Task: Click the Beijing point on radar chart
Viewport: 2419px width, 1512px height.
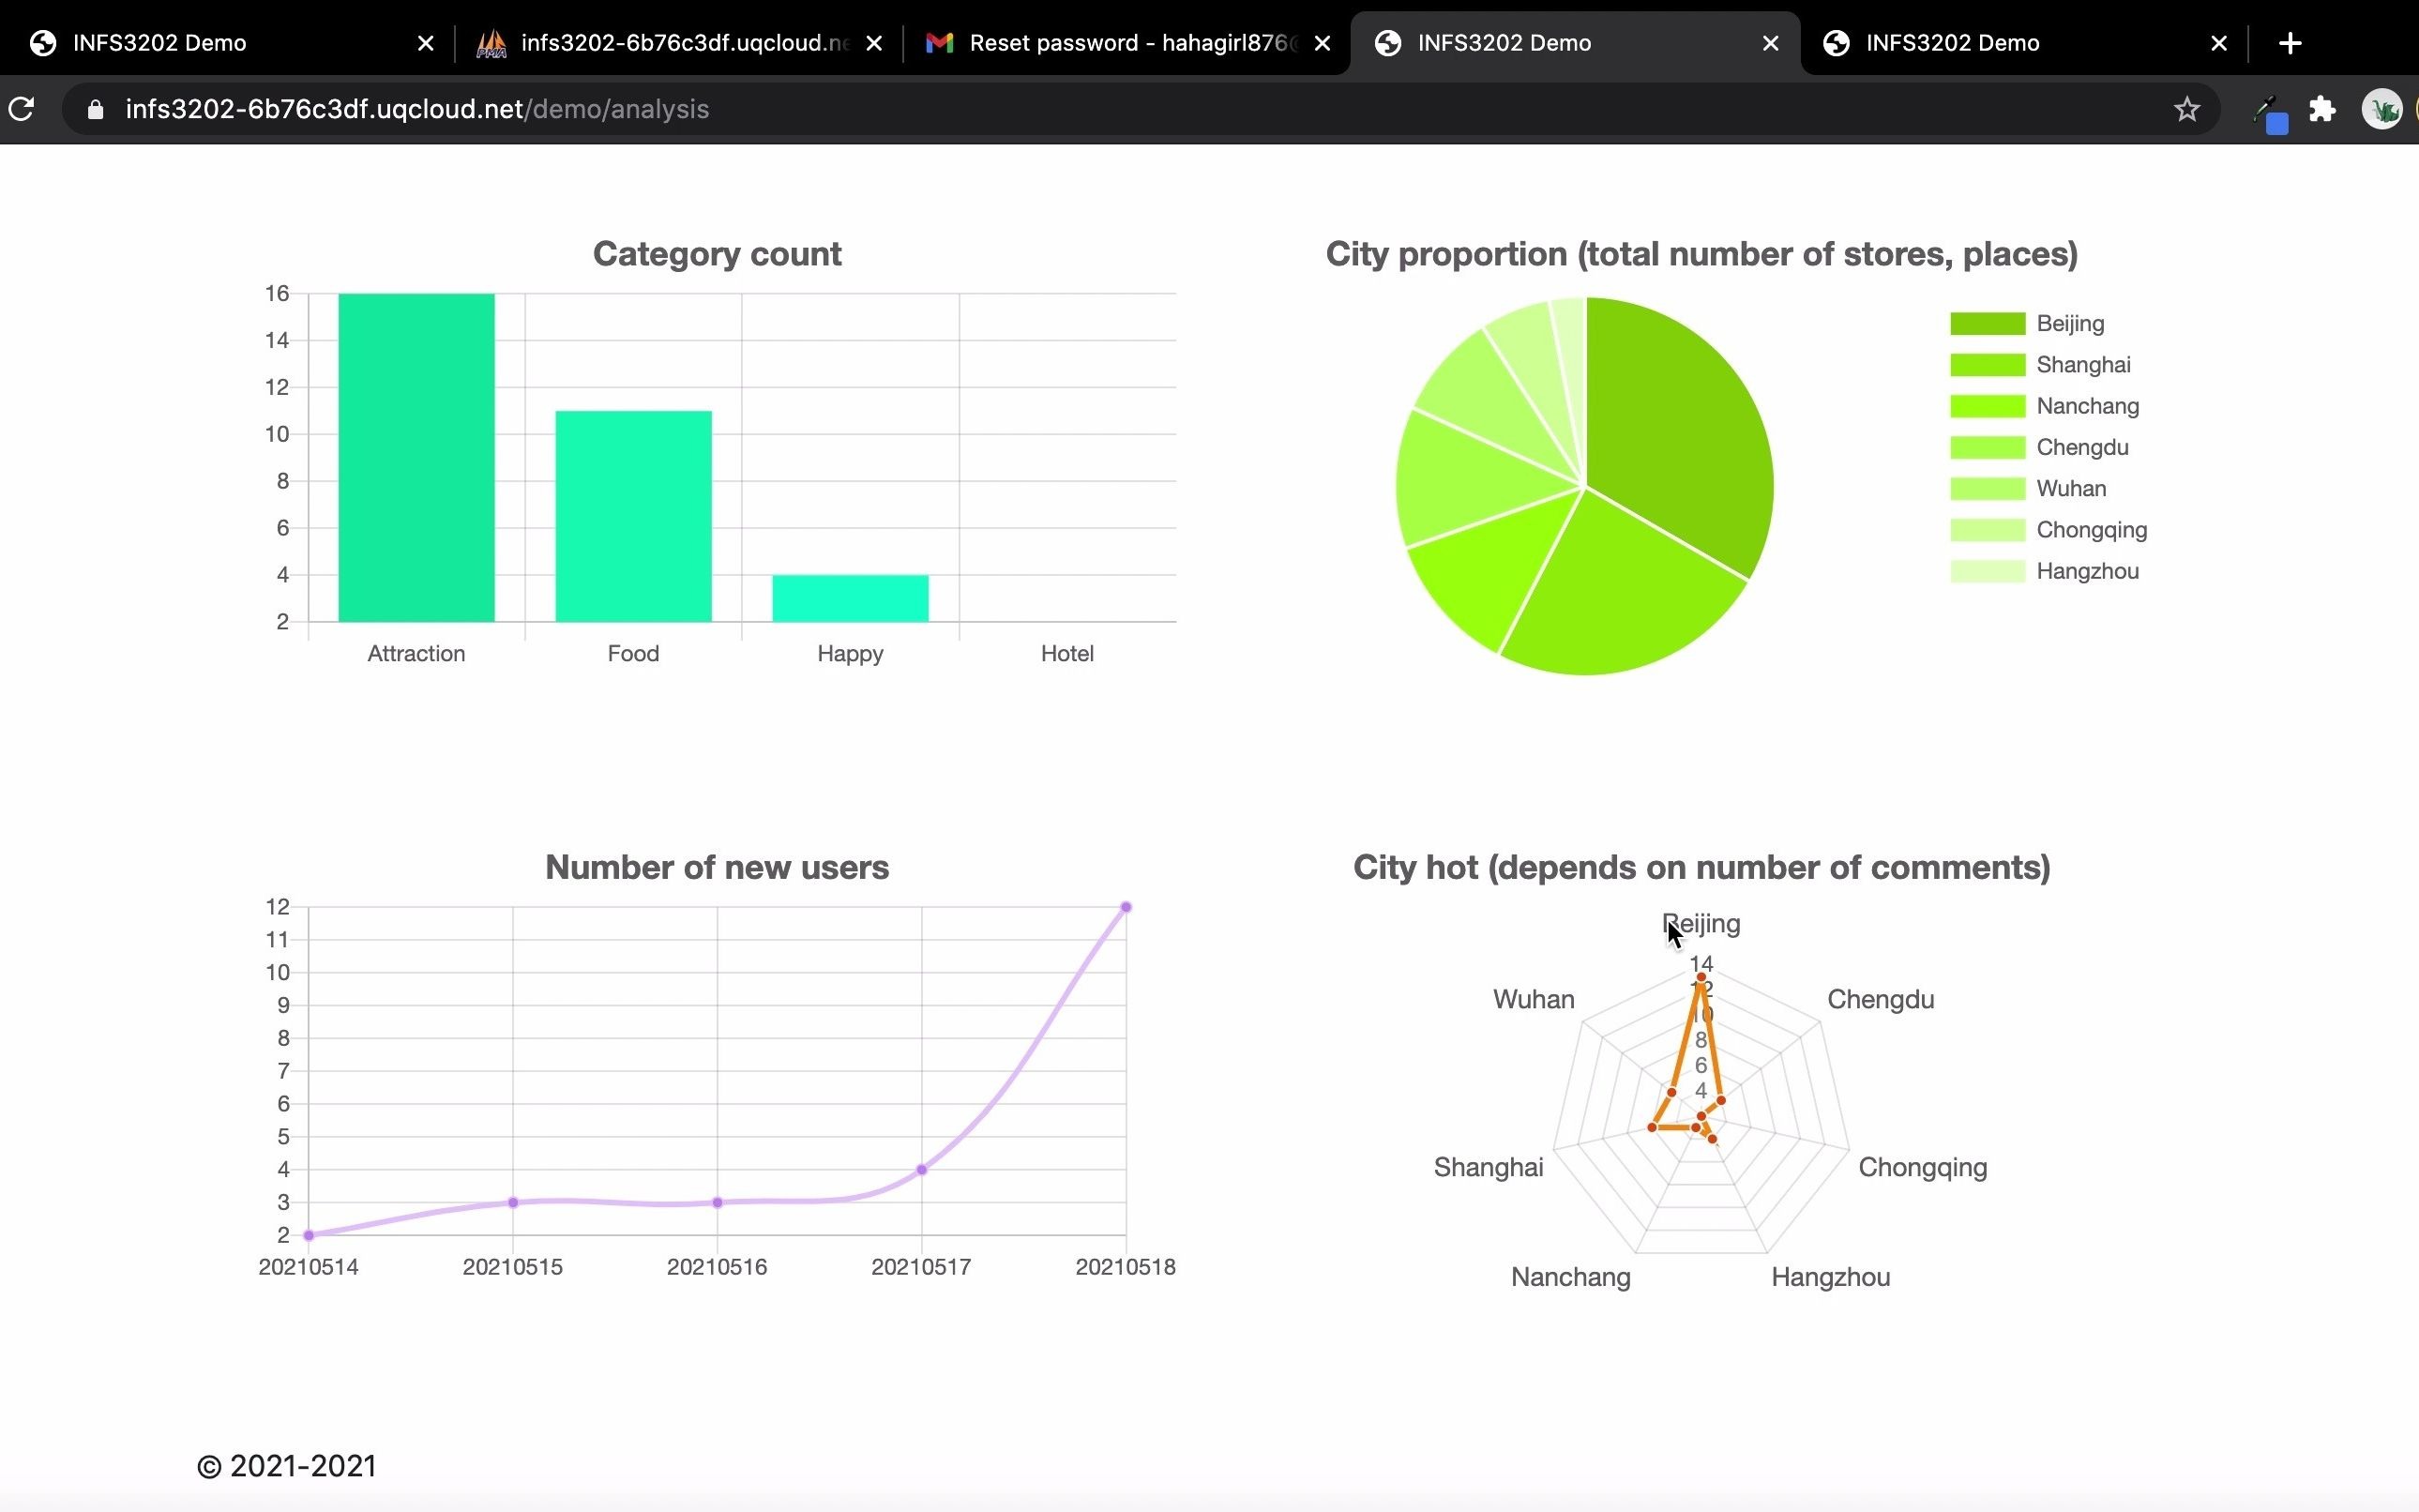Action: 1700,977
